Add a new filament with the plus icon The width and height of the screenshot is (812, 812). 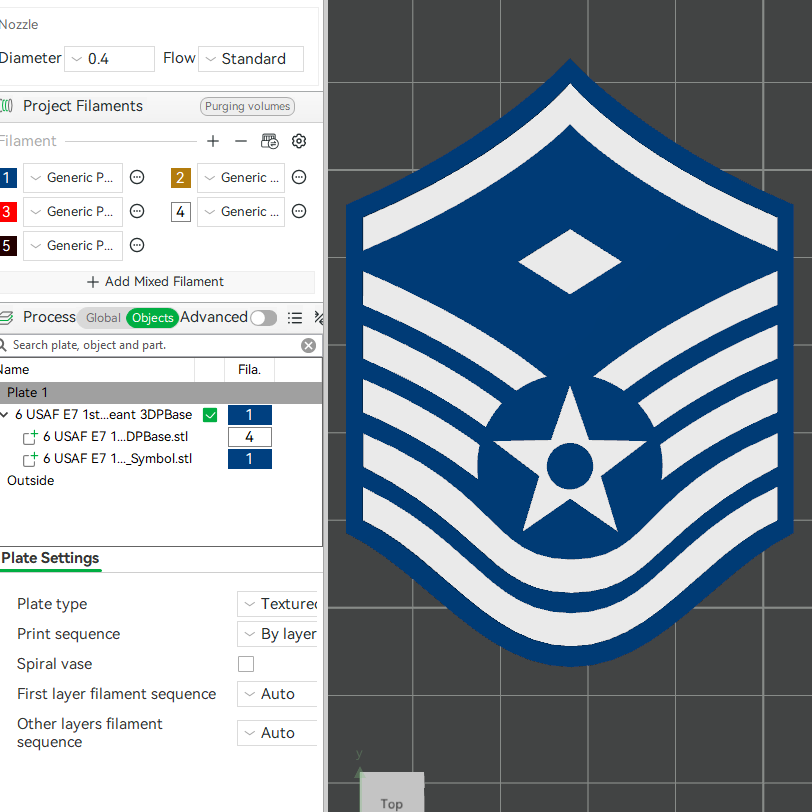pyautogui.click(x=213, y=141)
